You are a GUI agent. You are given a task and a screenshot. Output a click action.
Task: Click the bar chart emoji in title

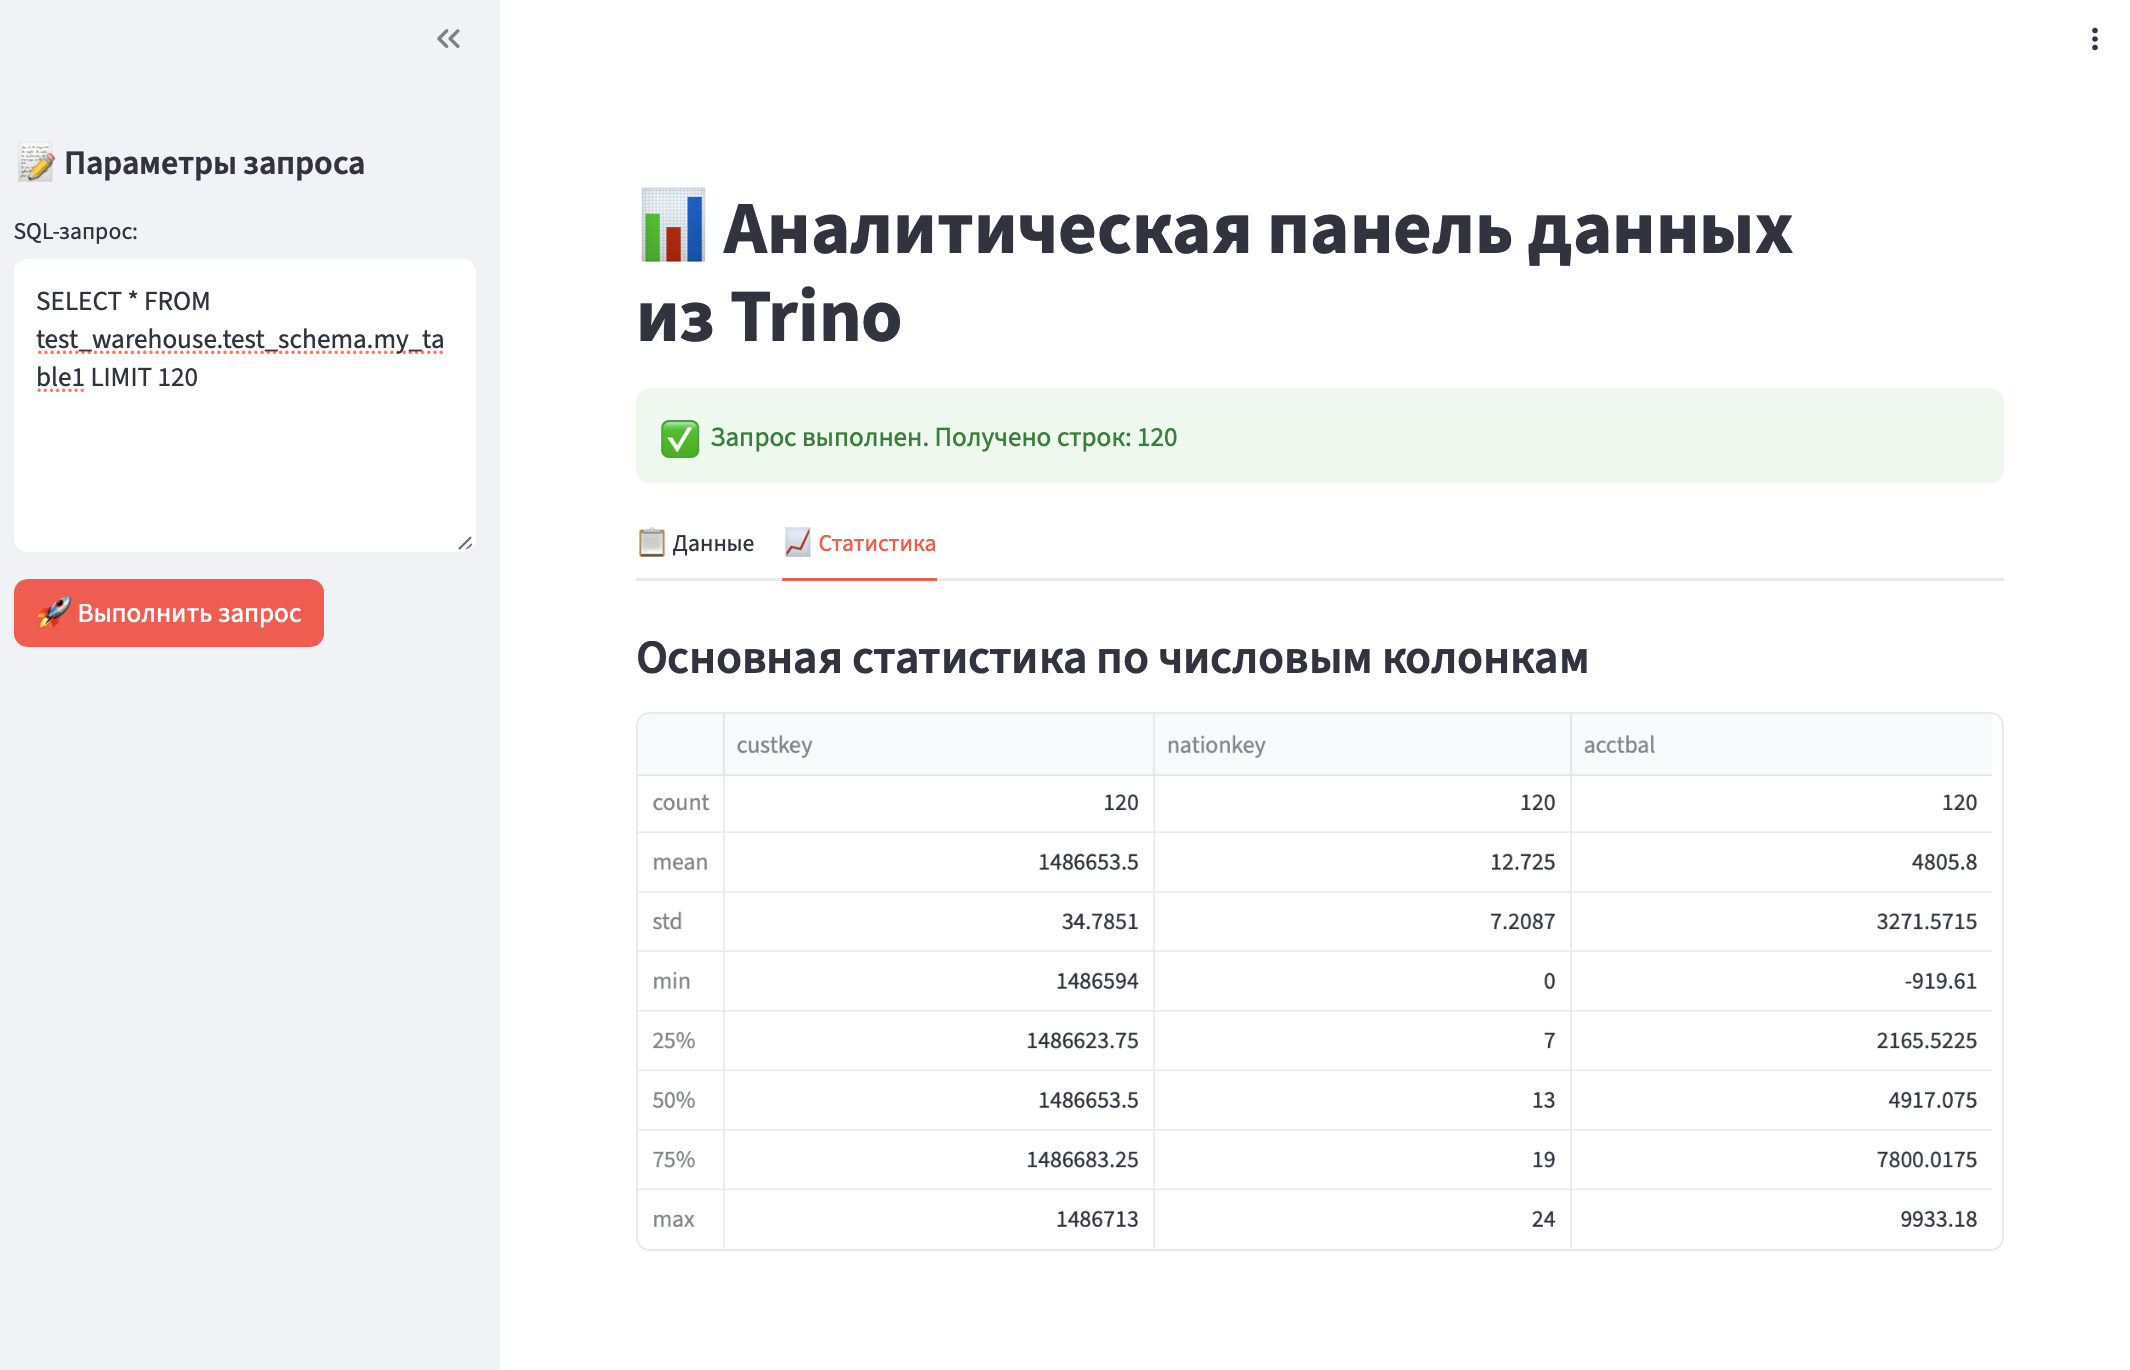point(673,226)
